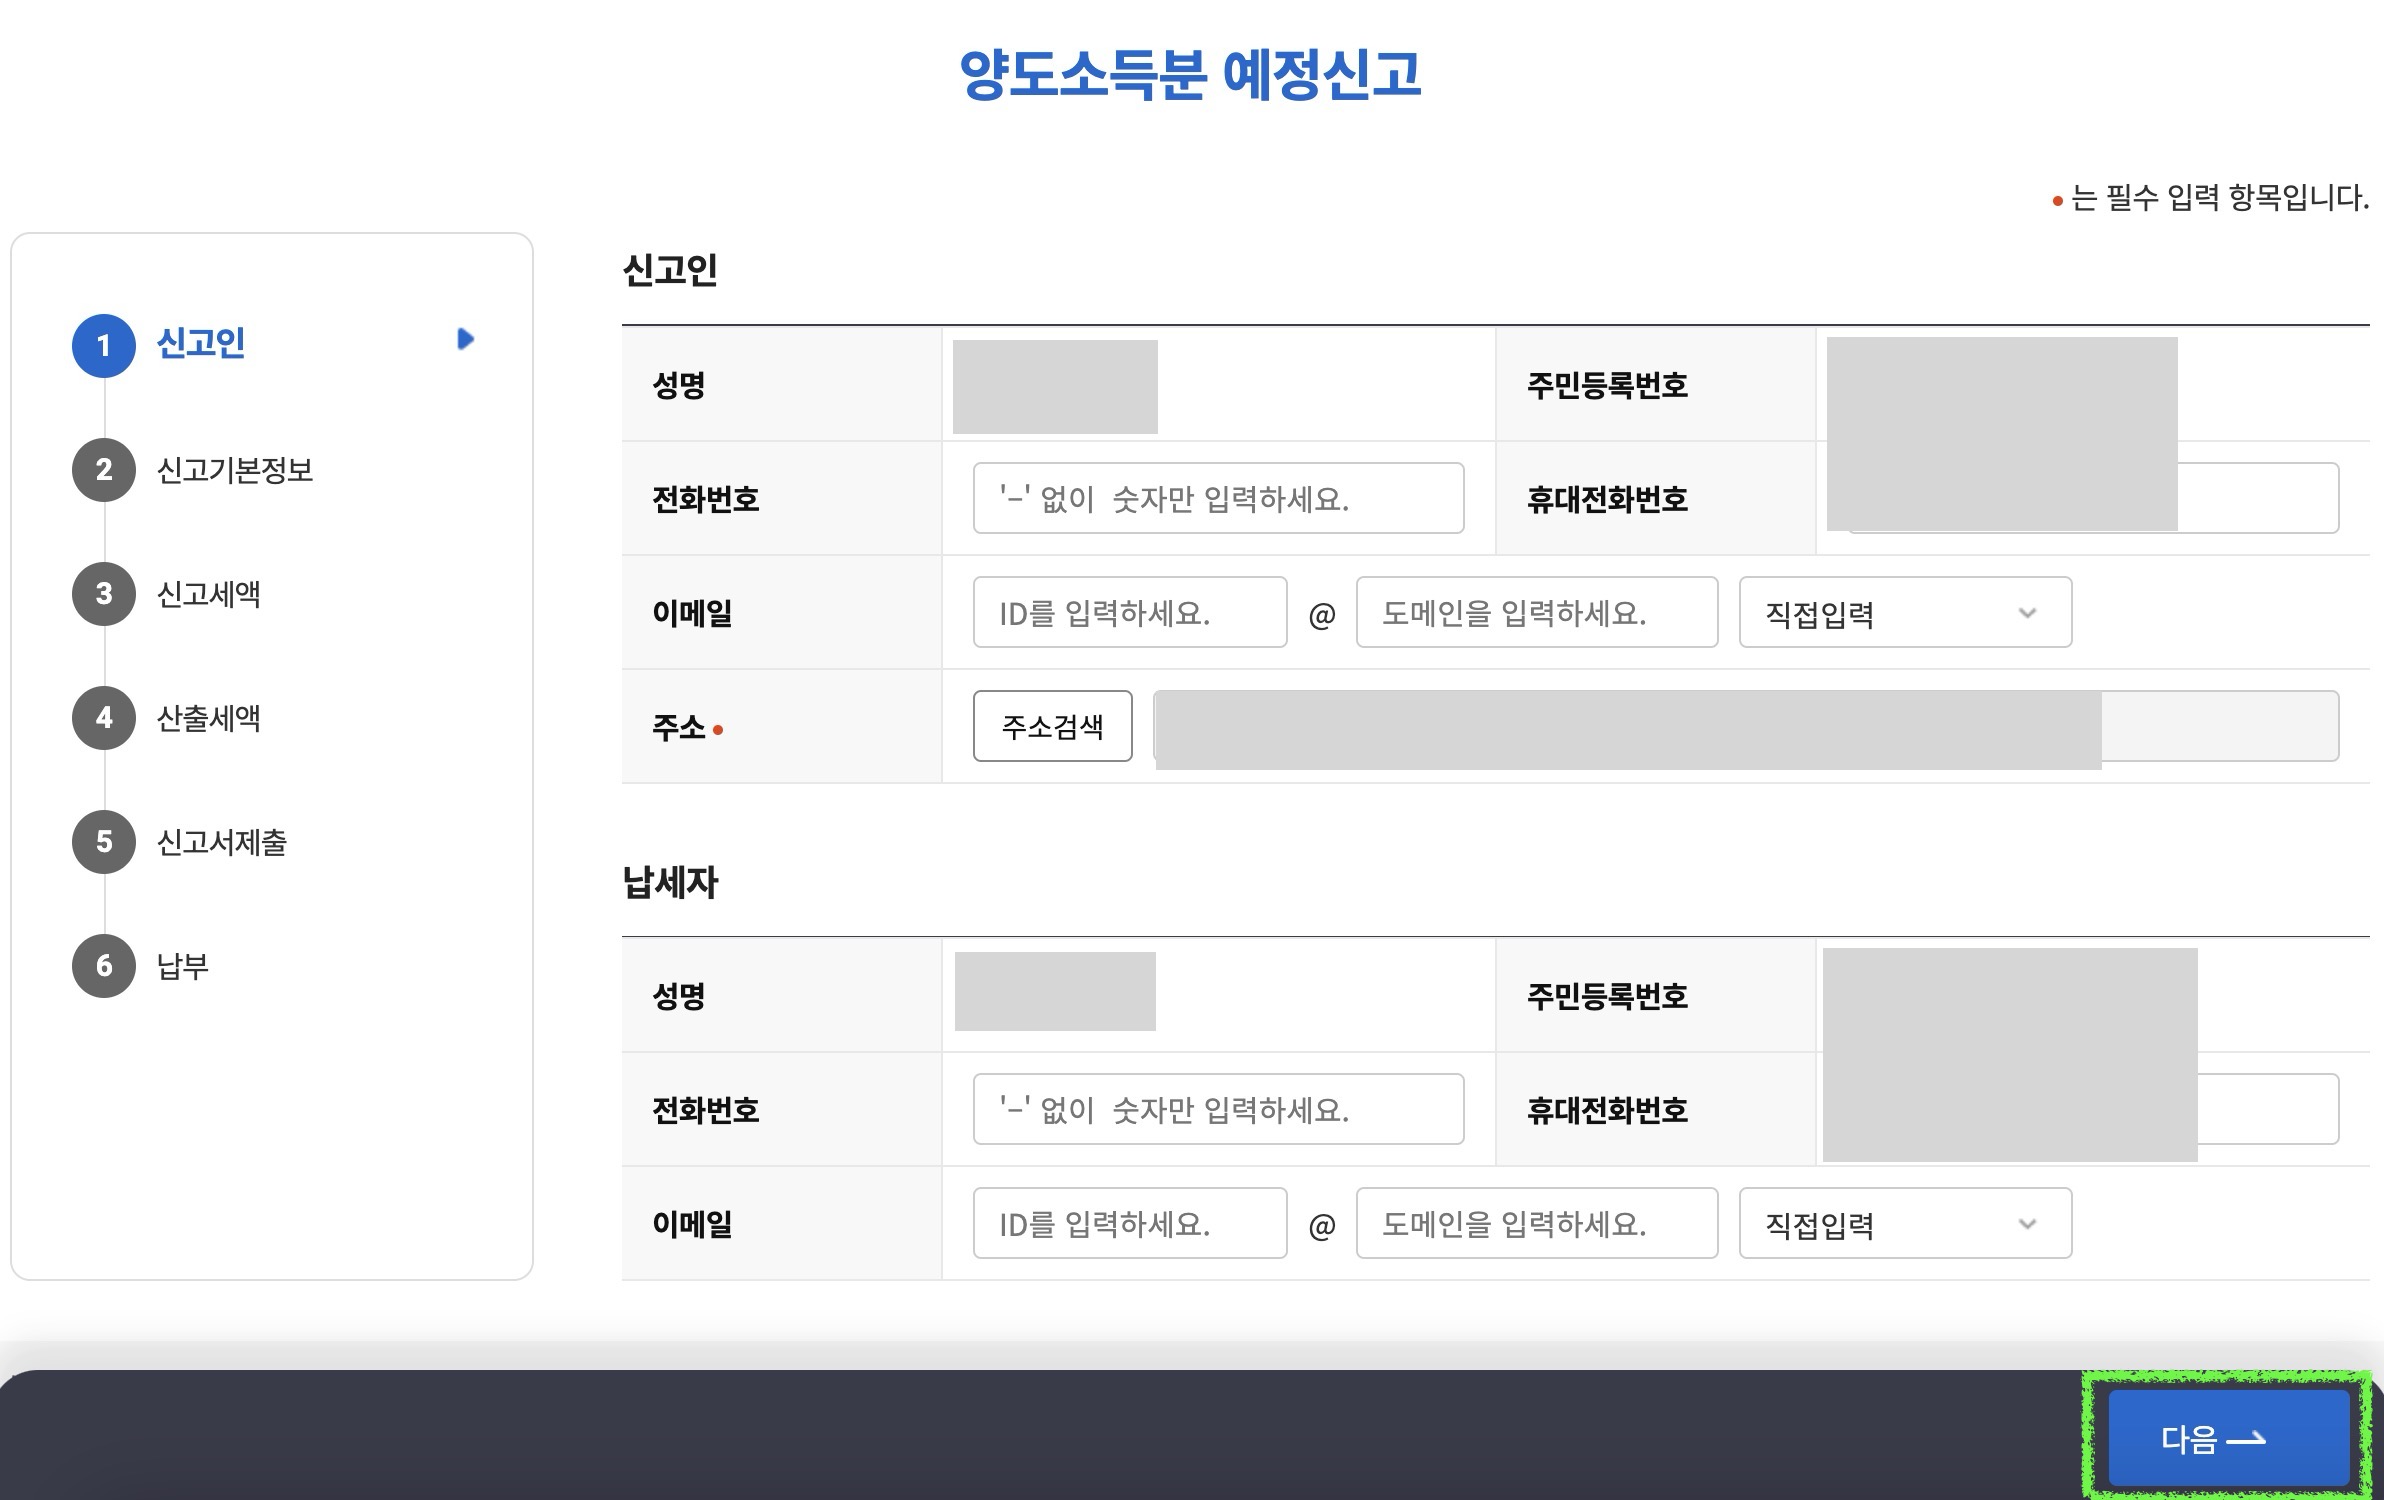This screenshot has width=2384, height=1500.
Task: Click step 4 circle icon for 산출세액
Action: click(x=104, y=718)
